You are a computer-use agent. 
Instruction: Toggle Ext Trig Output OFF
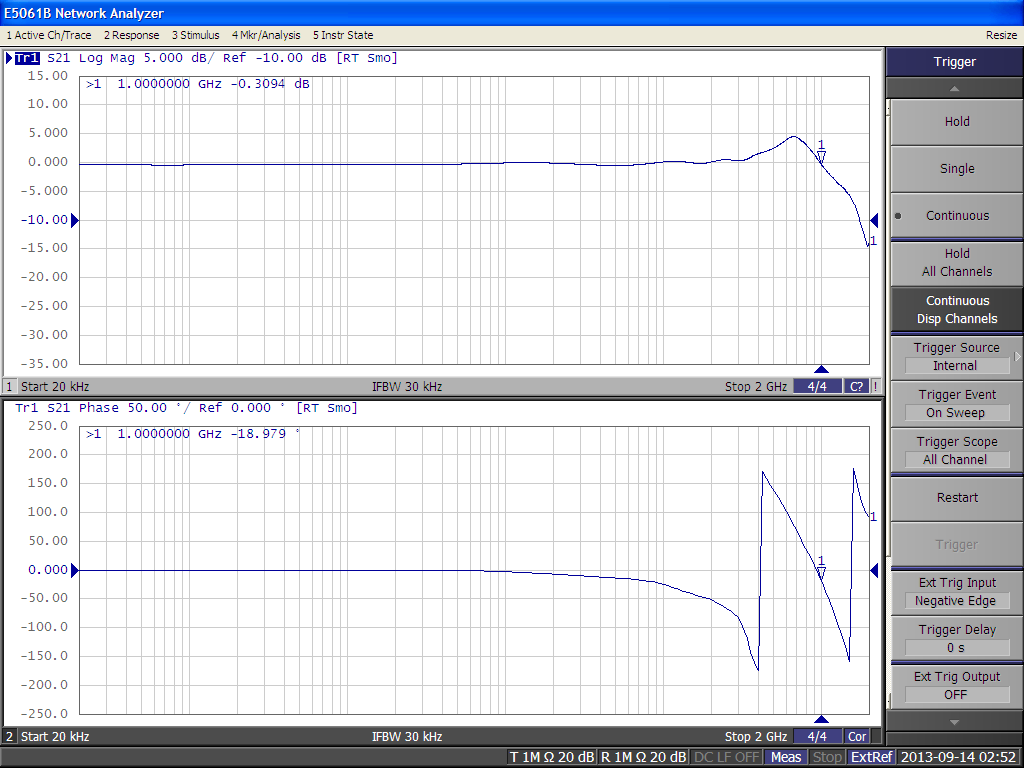point(957,686)
